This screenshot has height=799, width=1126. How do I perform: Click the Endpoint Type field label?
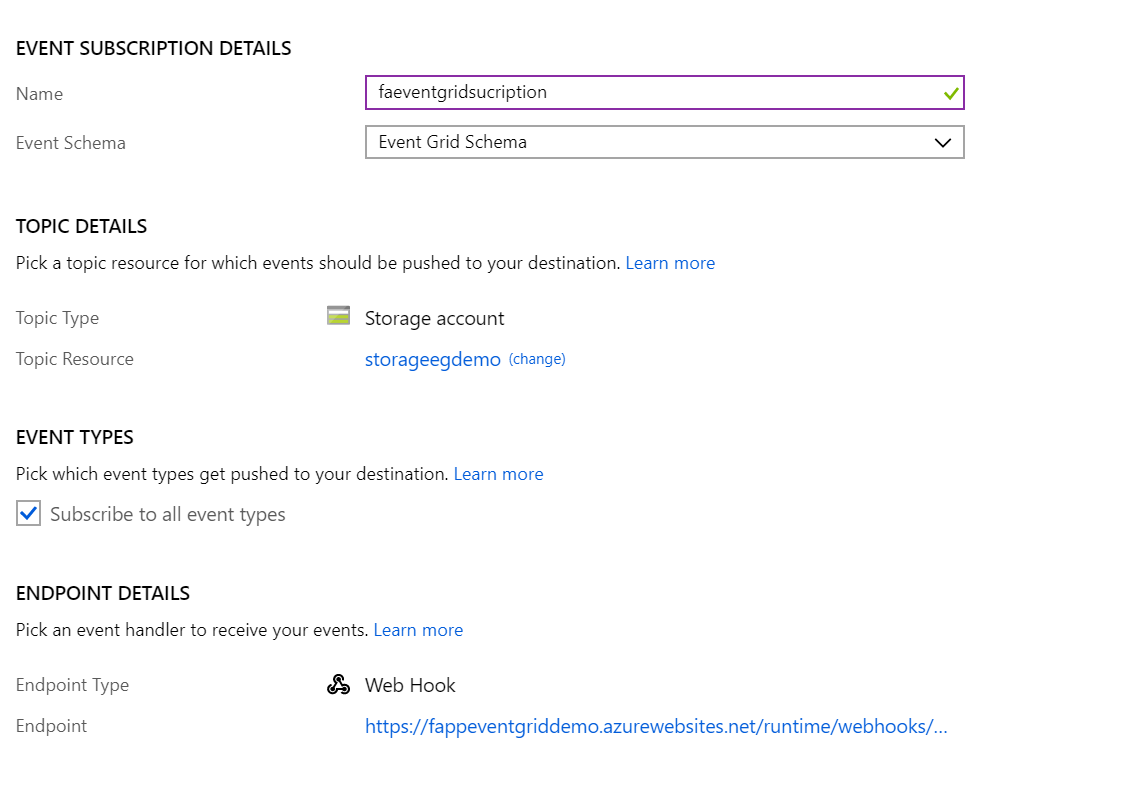pyautogui.click(x=72, y=685)
